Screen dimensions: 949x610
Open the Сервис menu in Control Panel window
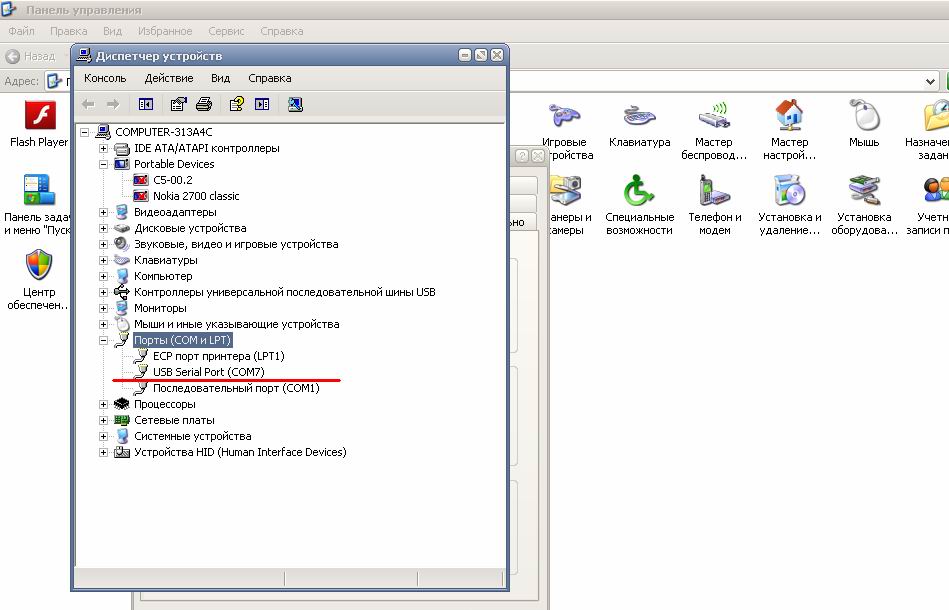coord(226,31)
